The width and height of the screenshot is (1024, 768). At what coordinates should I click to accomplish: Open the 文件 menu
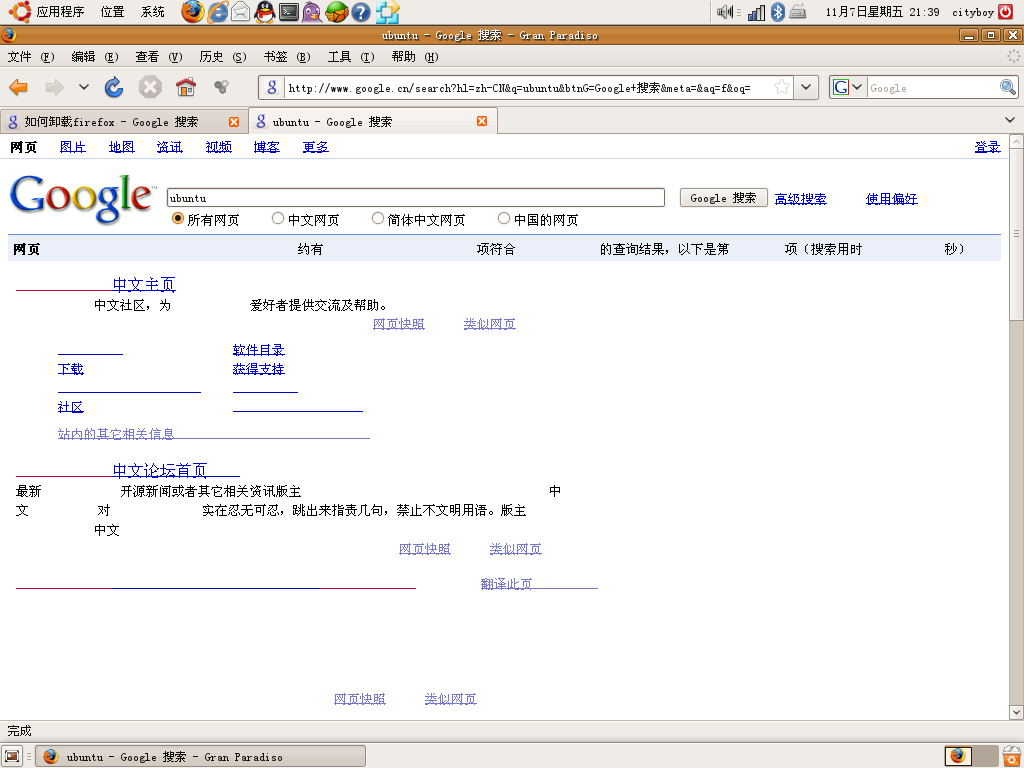click(x=31, y=57)
